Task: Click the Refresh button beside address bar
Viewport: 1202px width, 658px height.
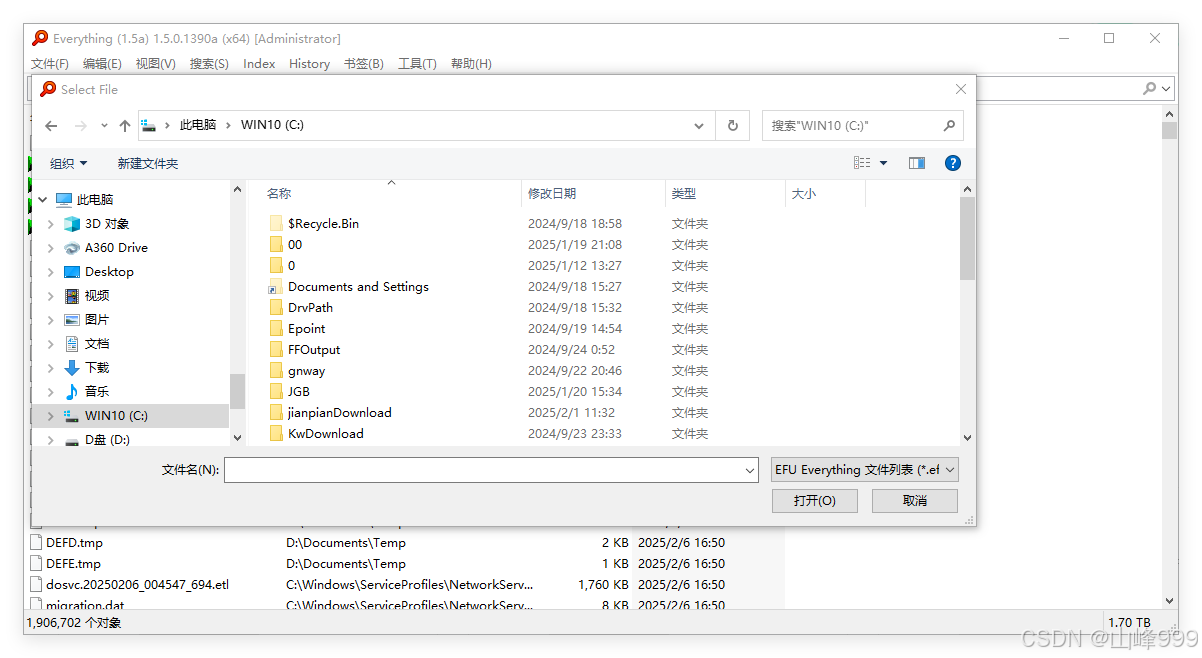Action: 732,126
